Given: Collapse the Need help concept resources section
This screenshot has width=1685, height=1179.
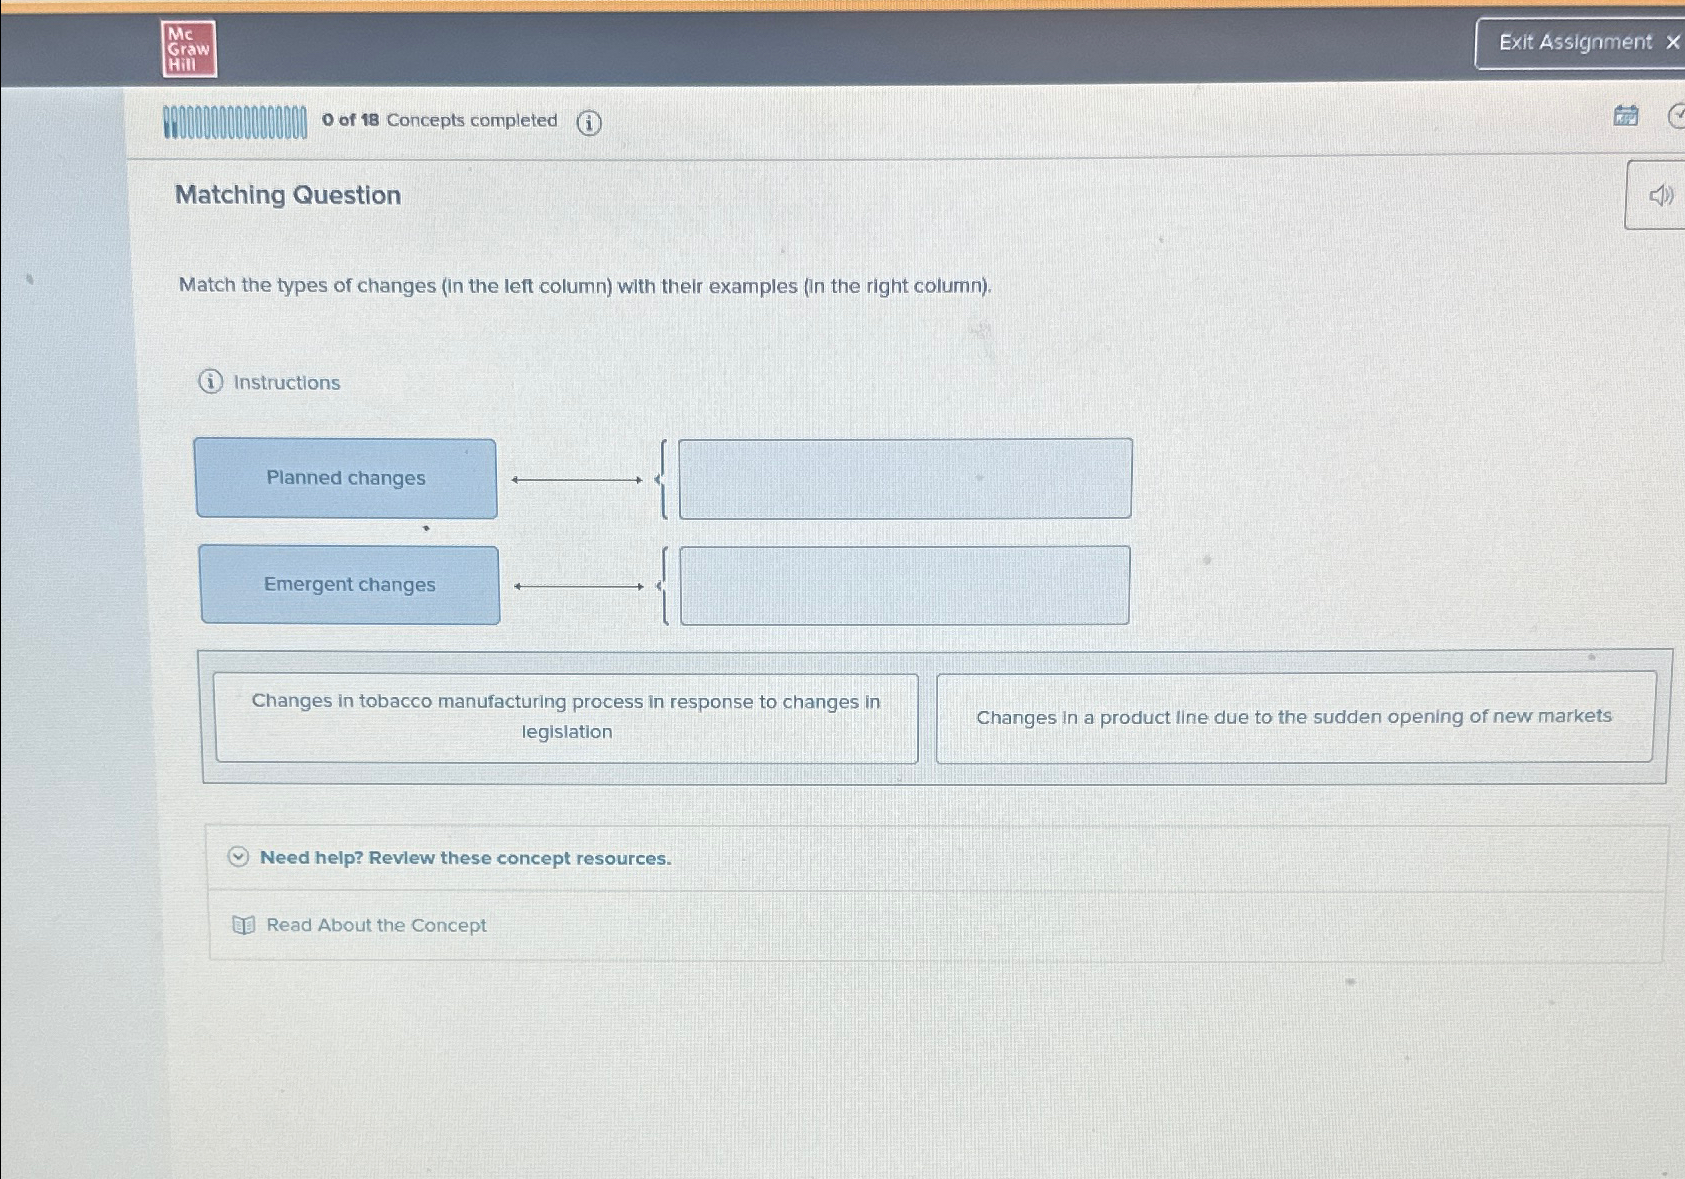Looking at the screenshot, I should (x=239, y=858).
